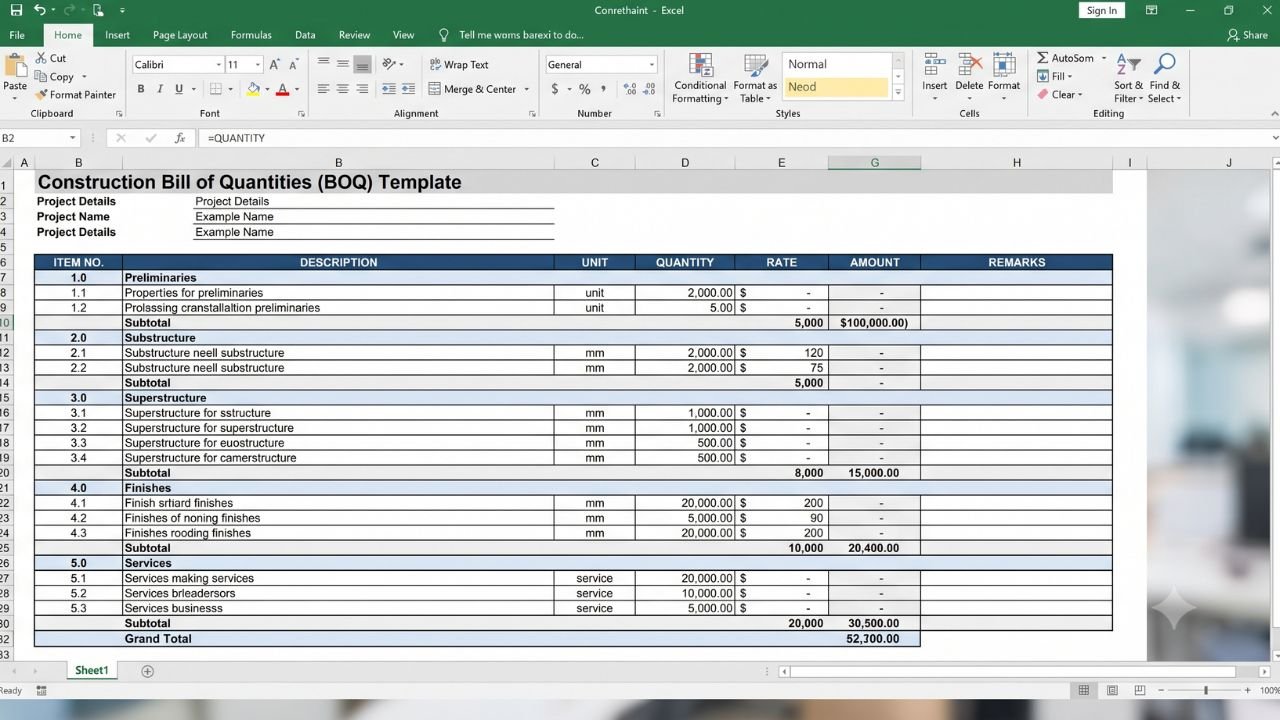The height and width of the screenshot is (720, 1280).
Task: Top-align the cell contents
Action: point(323,64)
